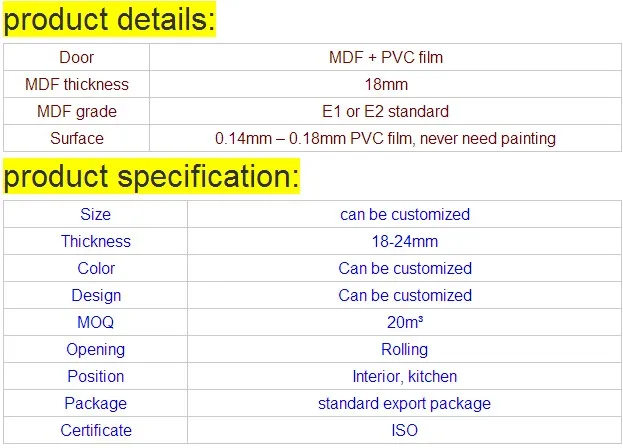Screen dimensions: 623x448
Task: Click the '18-24mm' thickness value
Action: pos(404,241)
